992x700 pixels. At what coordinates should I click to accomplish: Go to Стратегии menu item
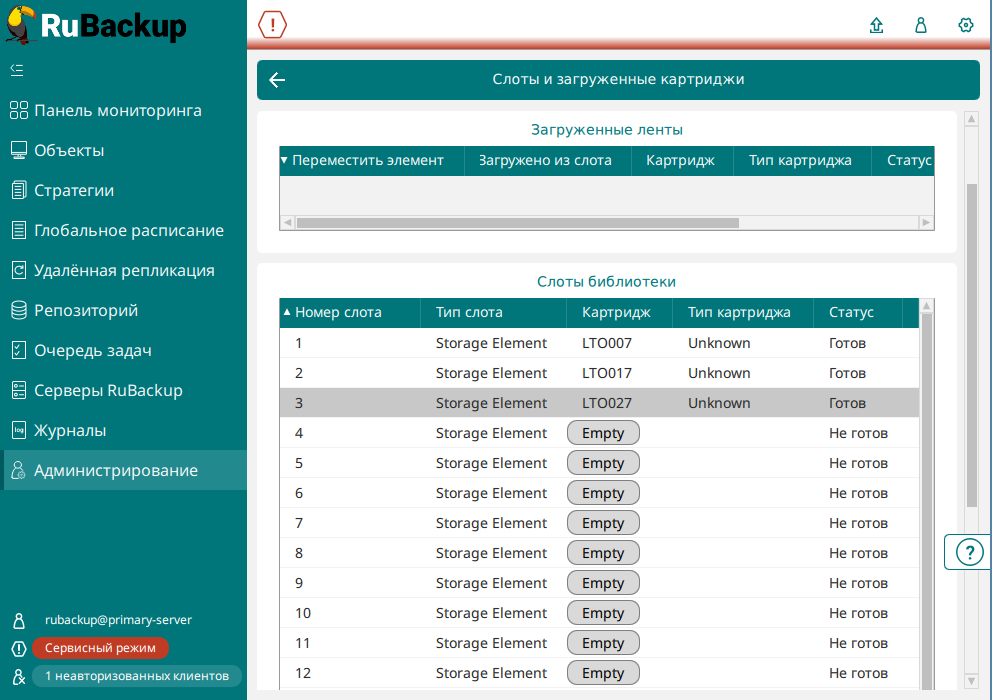pos(74,190)
